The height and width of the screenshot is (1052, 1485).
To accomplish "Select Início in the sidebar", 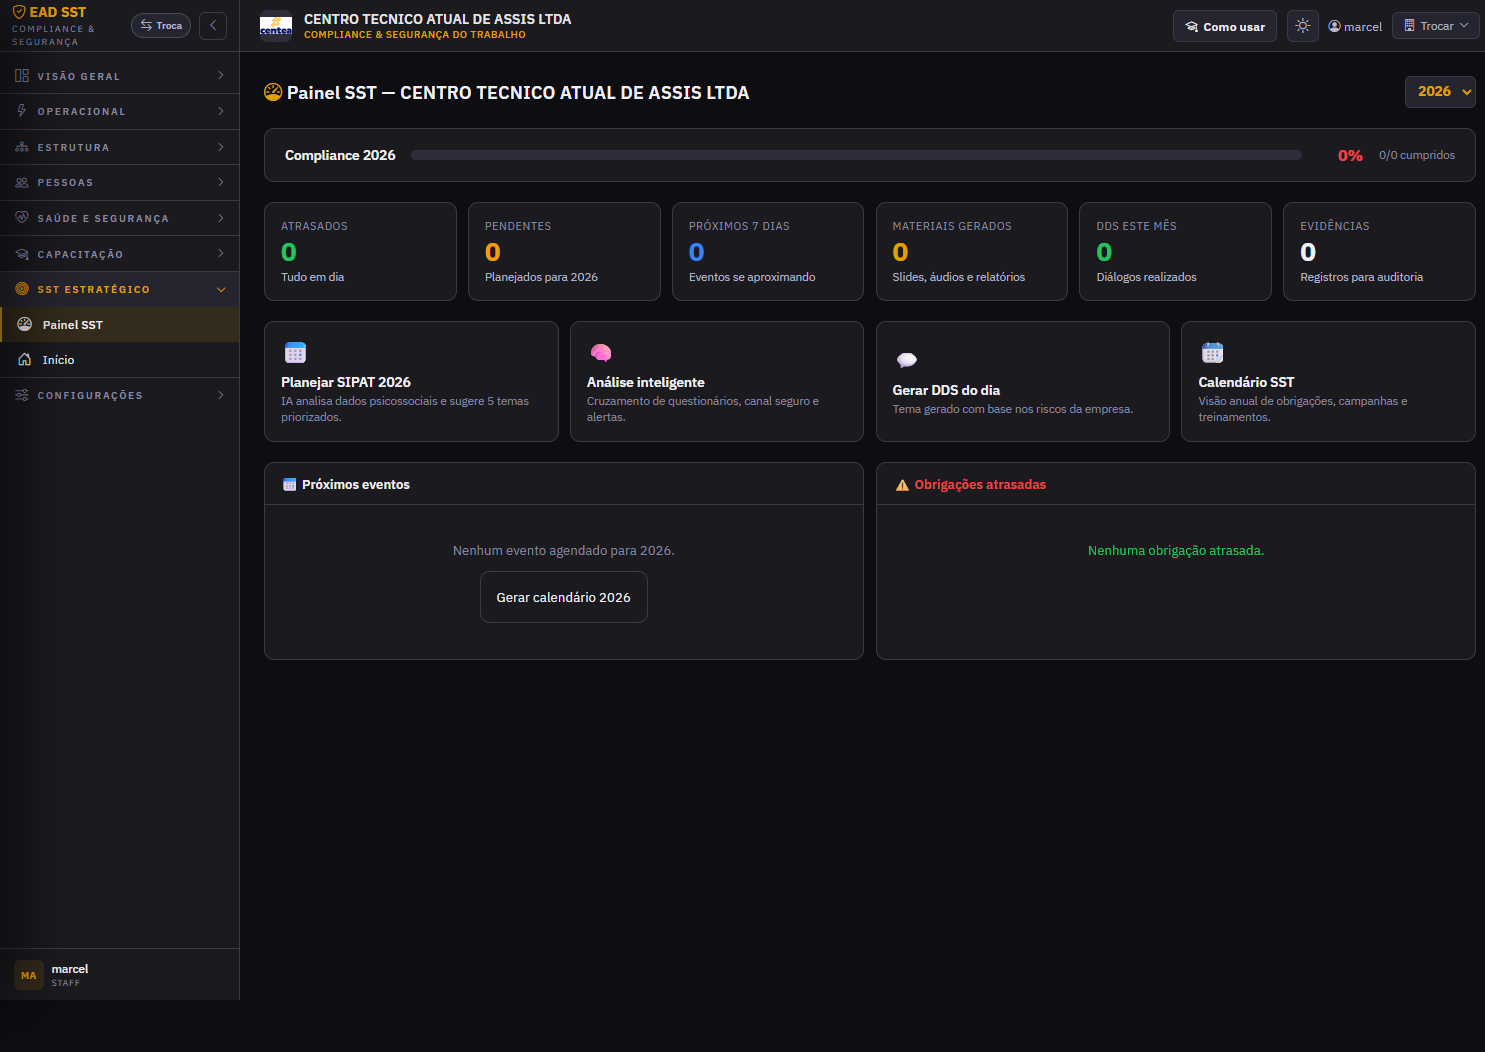I will coord(119,360).
